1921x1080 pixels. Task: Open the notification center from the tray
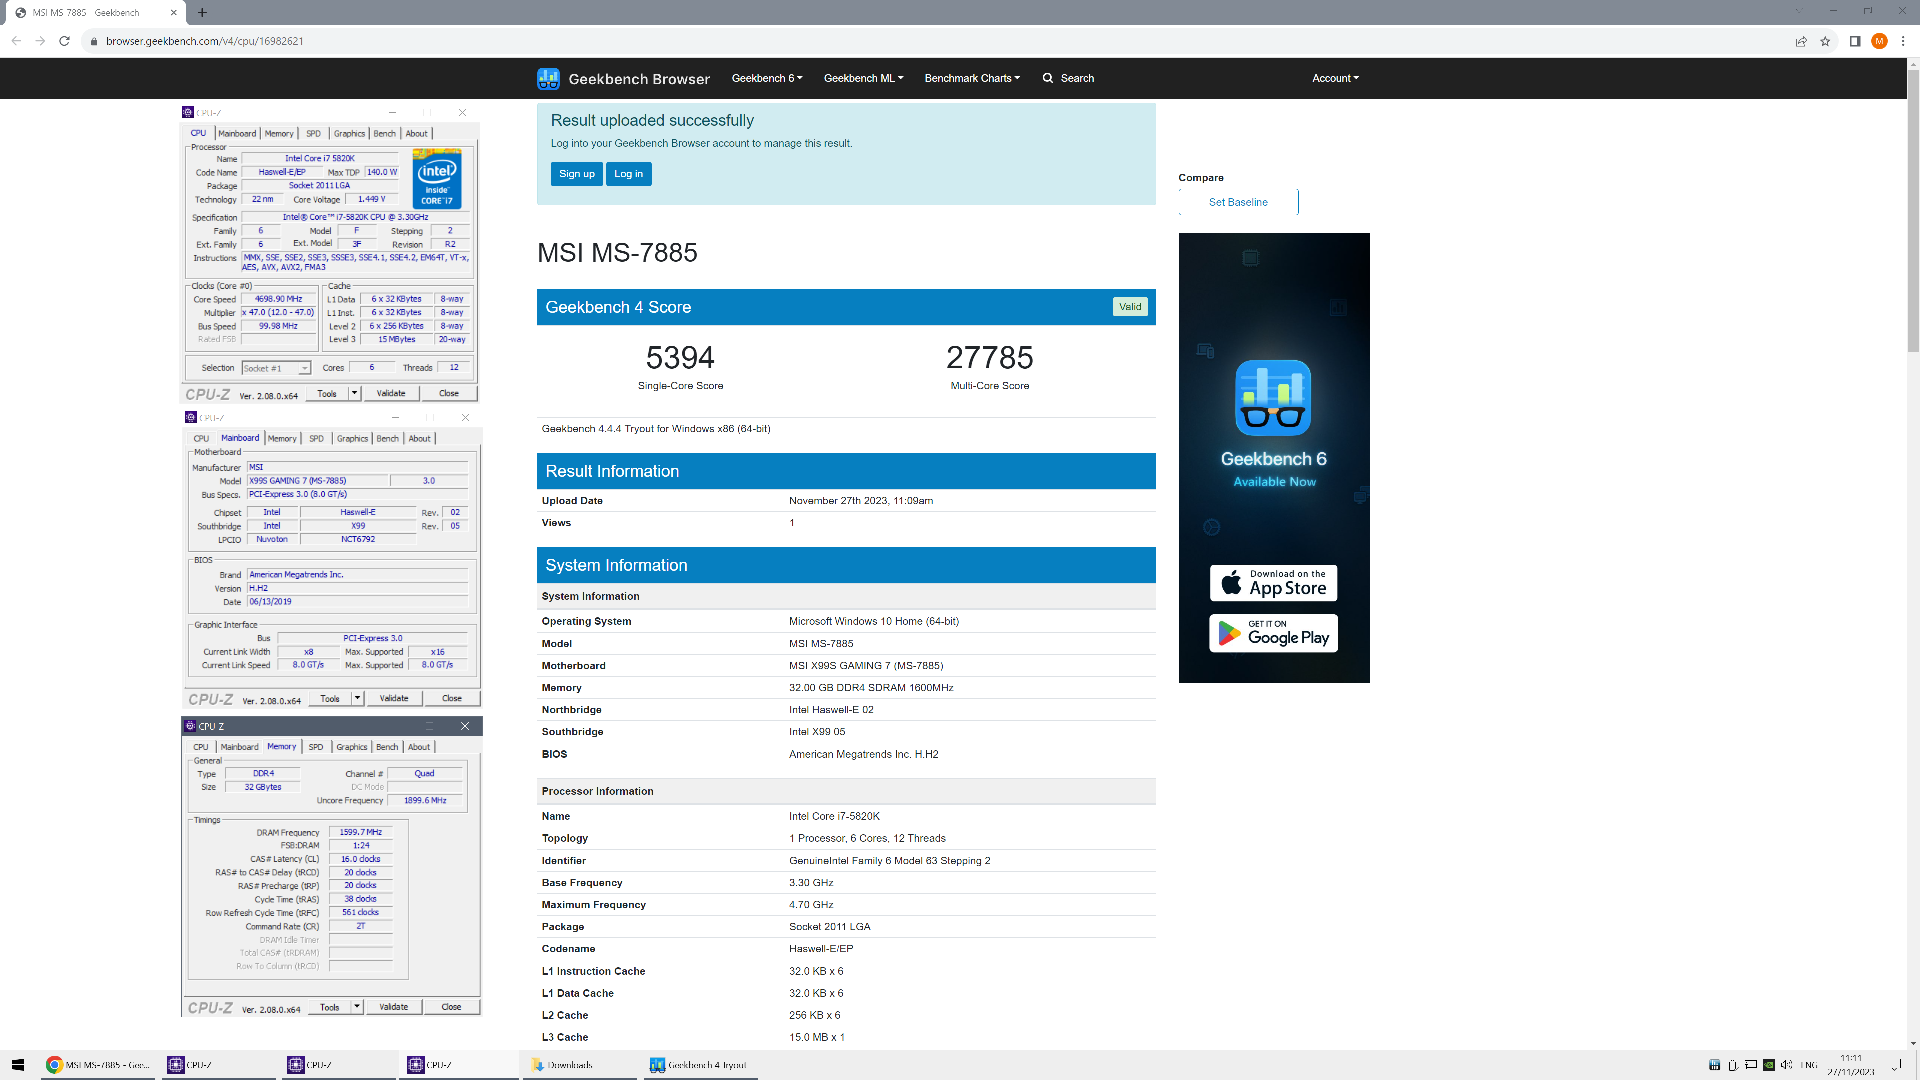pos(1896,1065)
